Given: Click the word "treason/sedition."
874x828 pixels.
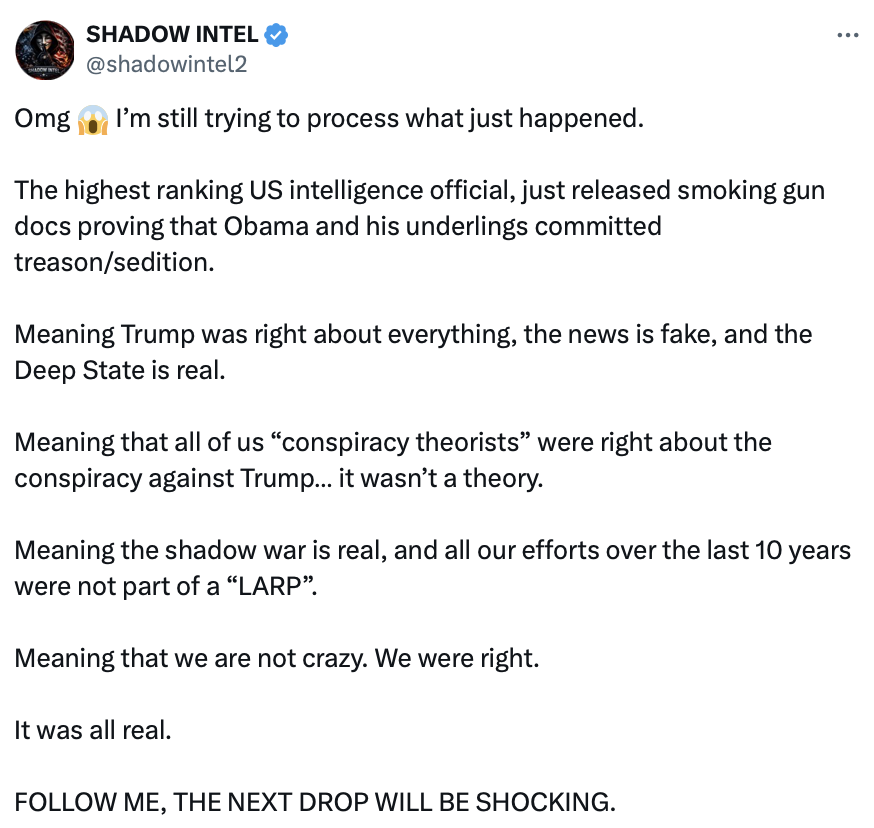Looking at the screenshot, I should pos(113,262).
